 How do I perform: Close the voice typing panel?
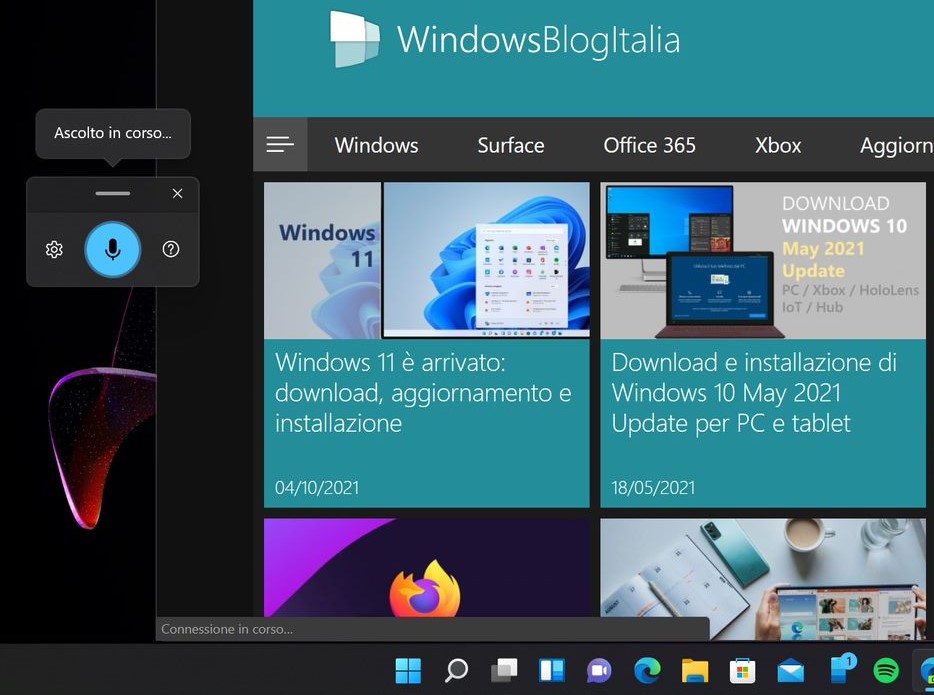(x=178, y=194)
